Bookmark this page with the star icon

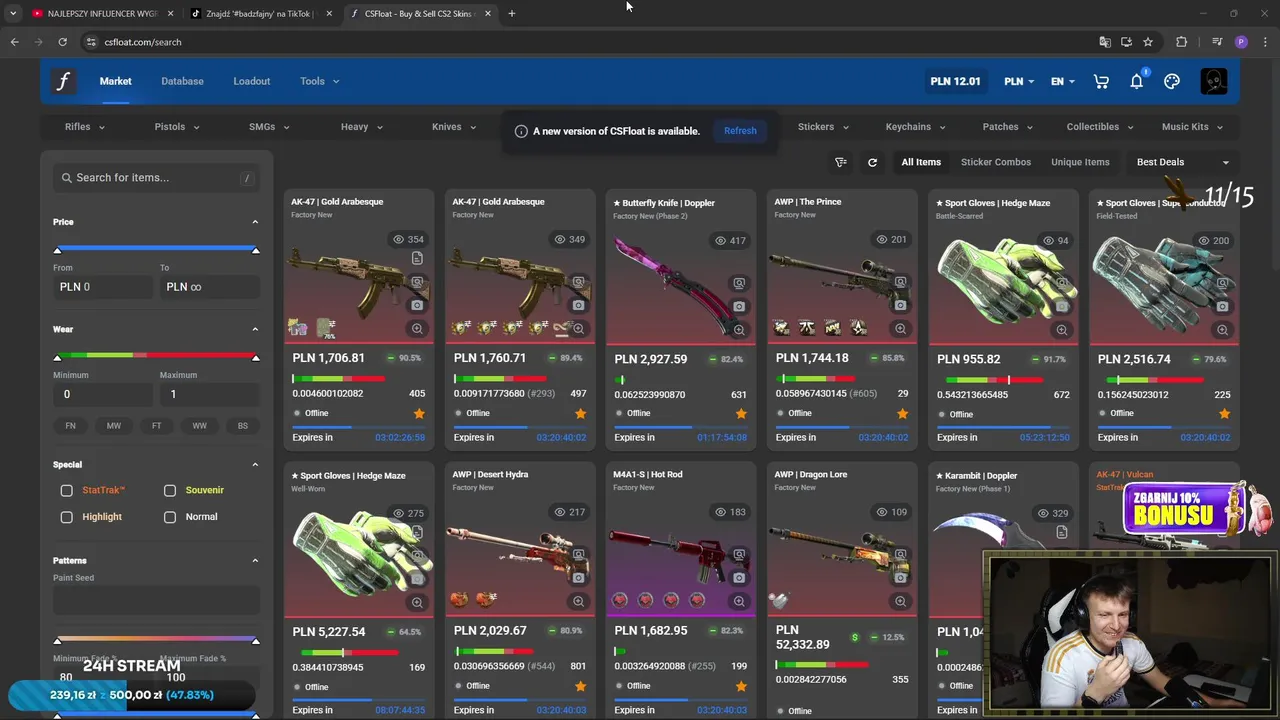pos(1148,42)
